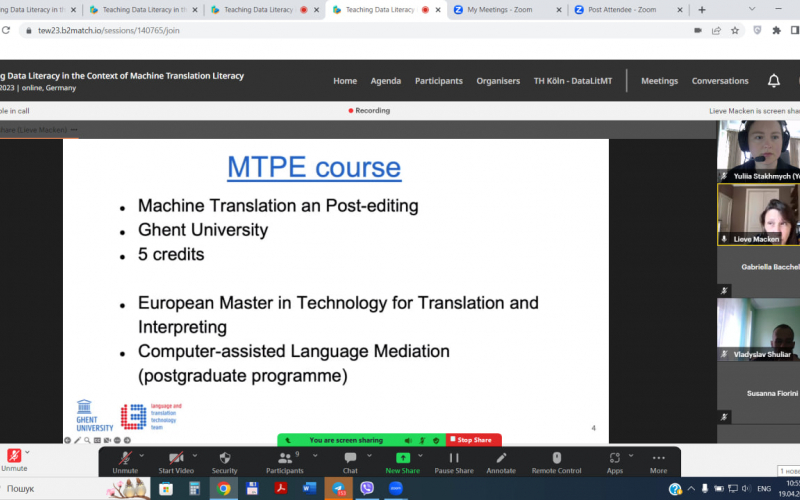Screen dimensions: 800x500
Task: Expand the Apps options arrow
Action: coord(631,456)
